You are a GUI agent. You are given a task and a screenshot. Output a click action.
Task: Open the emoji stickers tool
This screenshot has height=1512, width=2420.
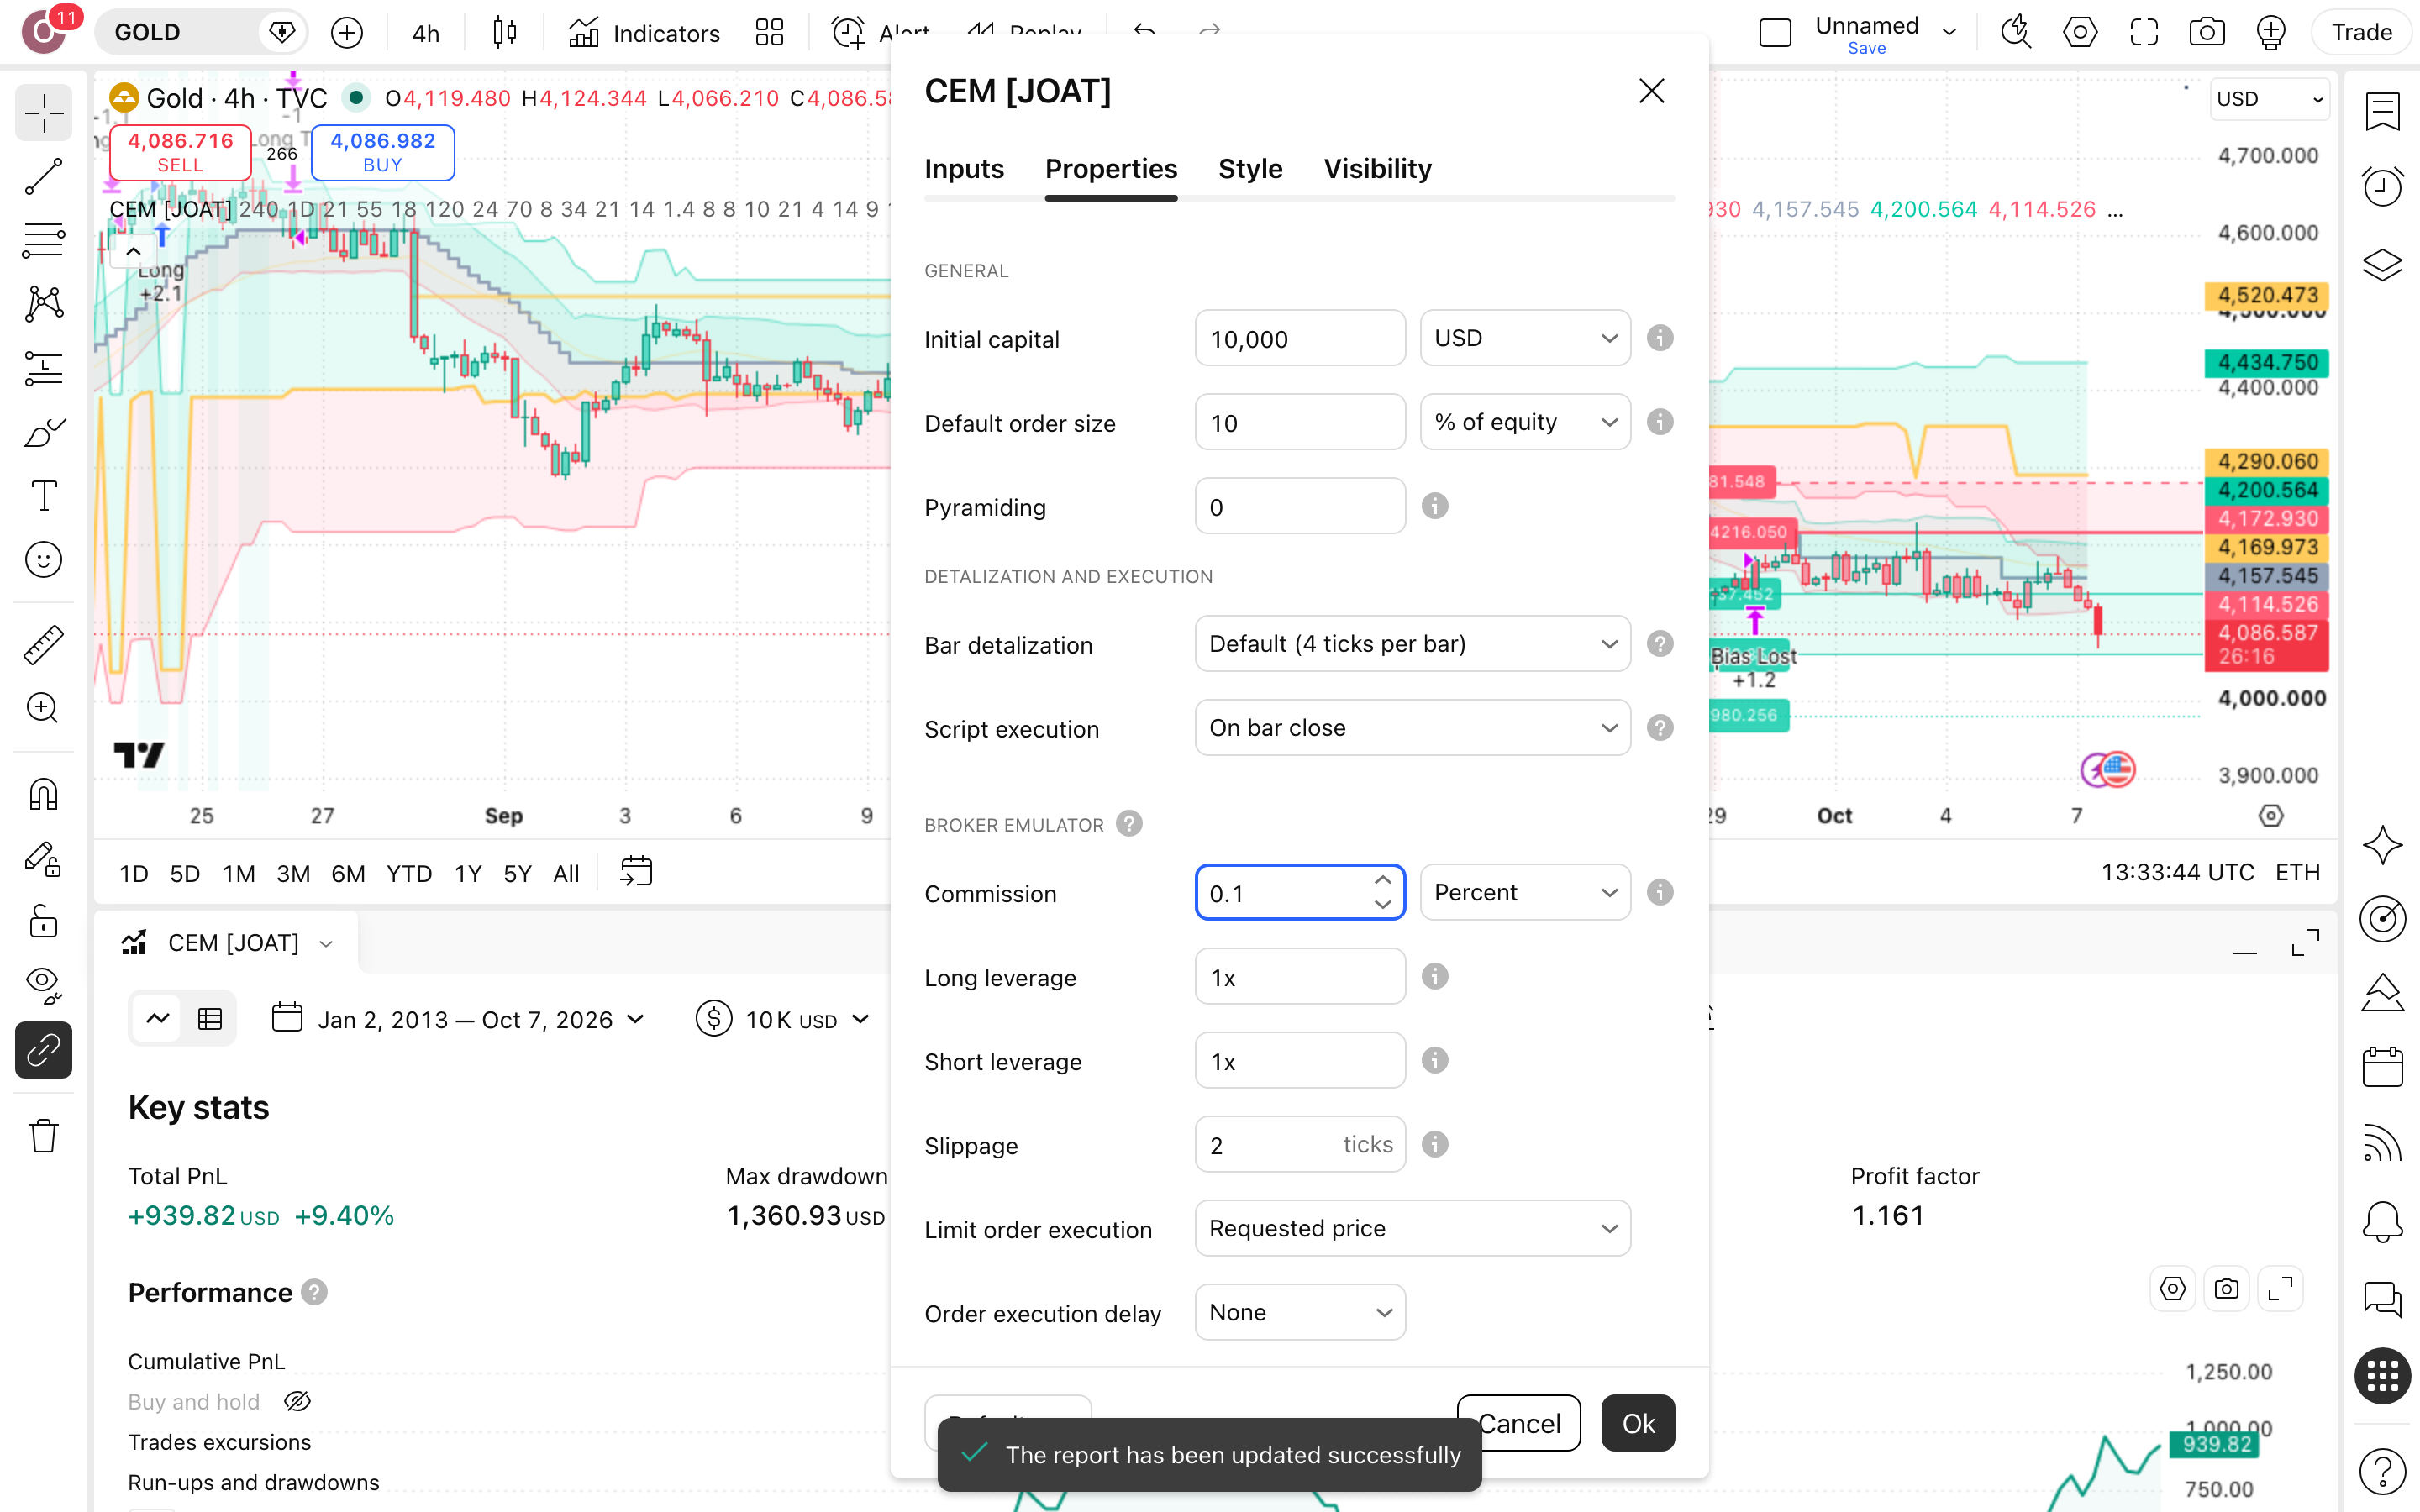coord(43,560)
